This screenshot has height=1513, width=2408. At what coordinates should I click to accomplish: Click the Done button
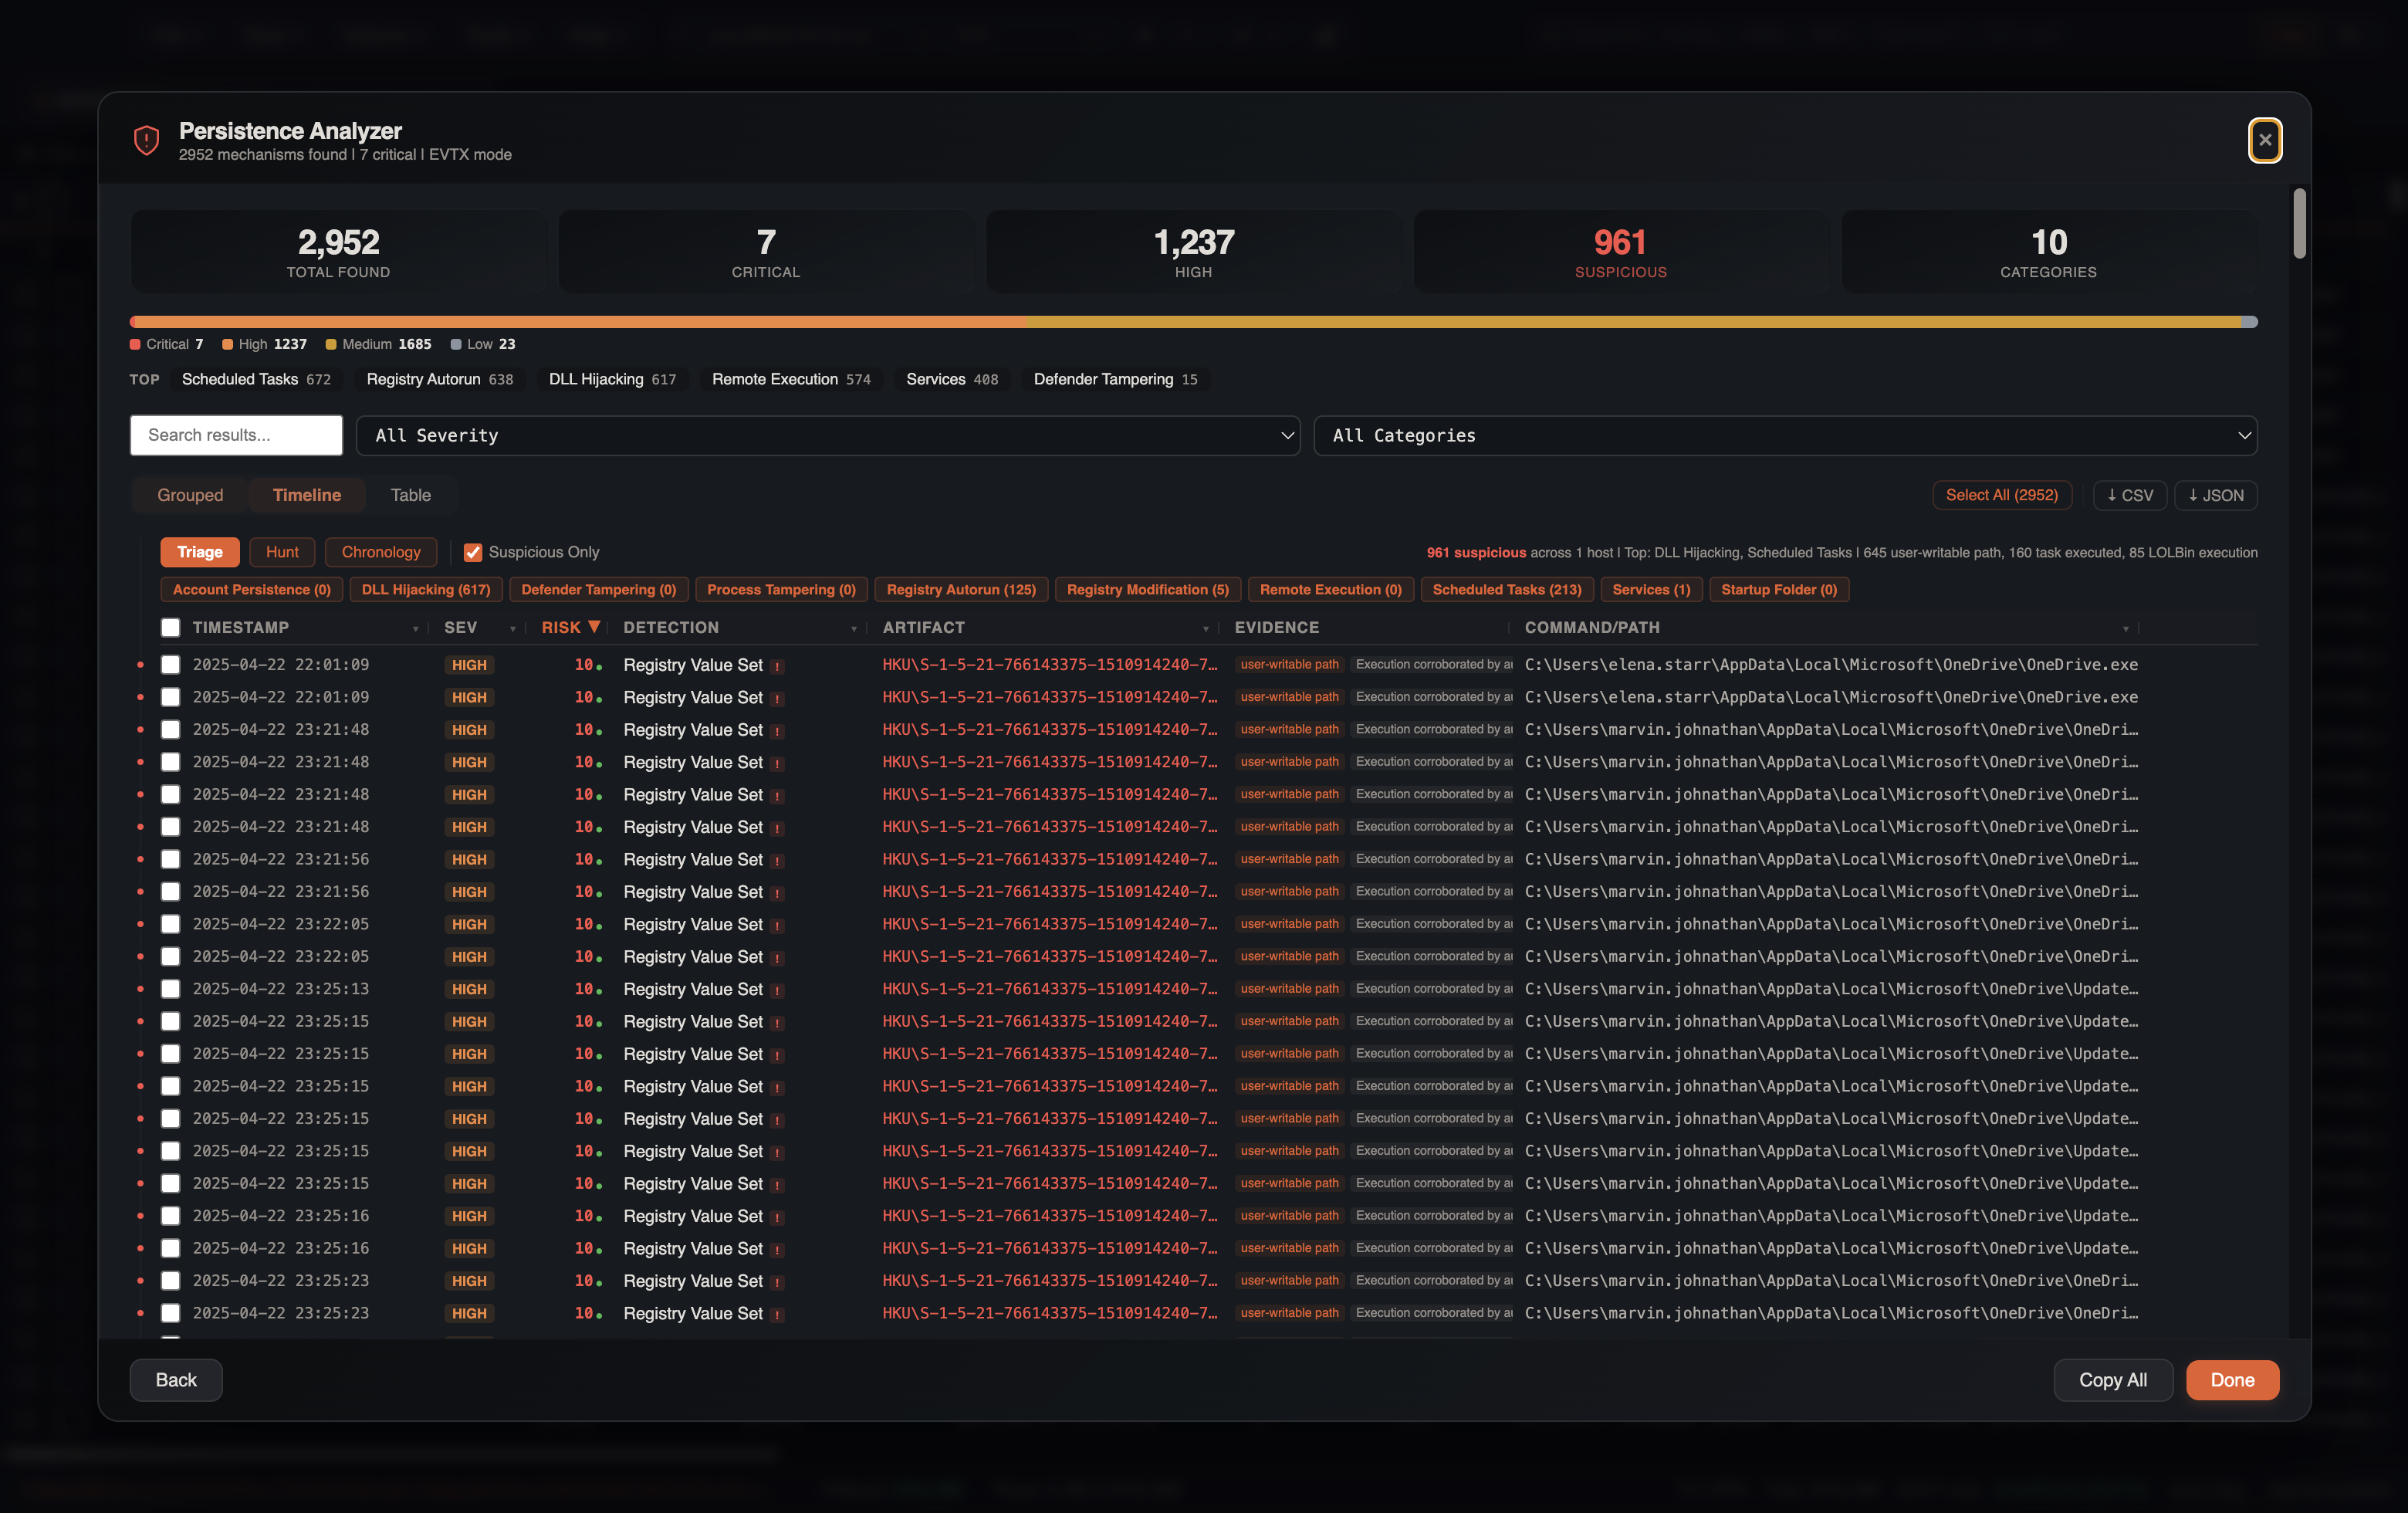[2232, 1380]
